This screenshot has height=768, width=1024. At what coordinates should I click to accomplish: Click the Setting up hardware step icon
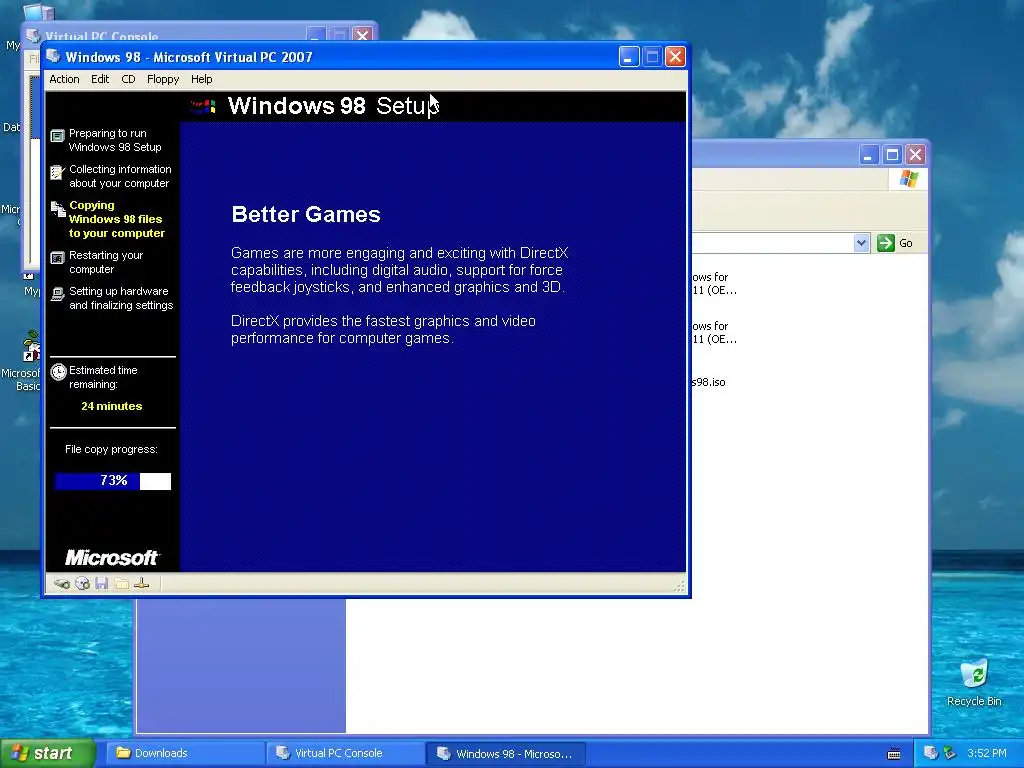pos(57,294)
